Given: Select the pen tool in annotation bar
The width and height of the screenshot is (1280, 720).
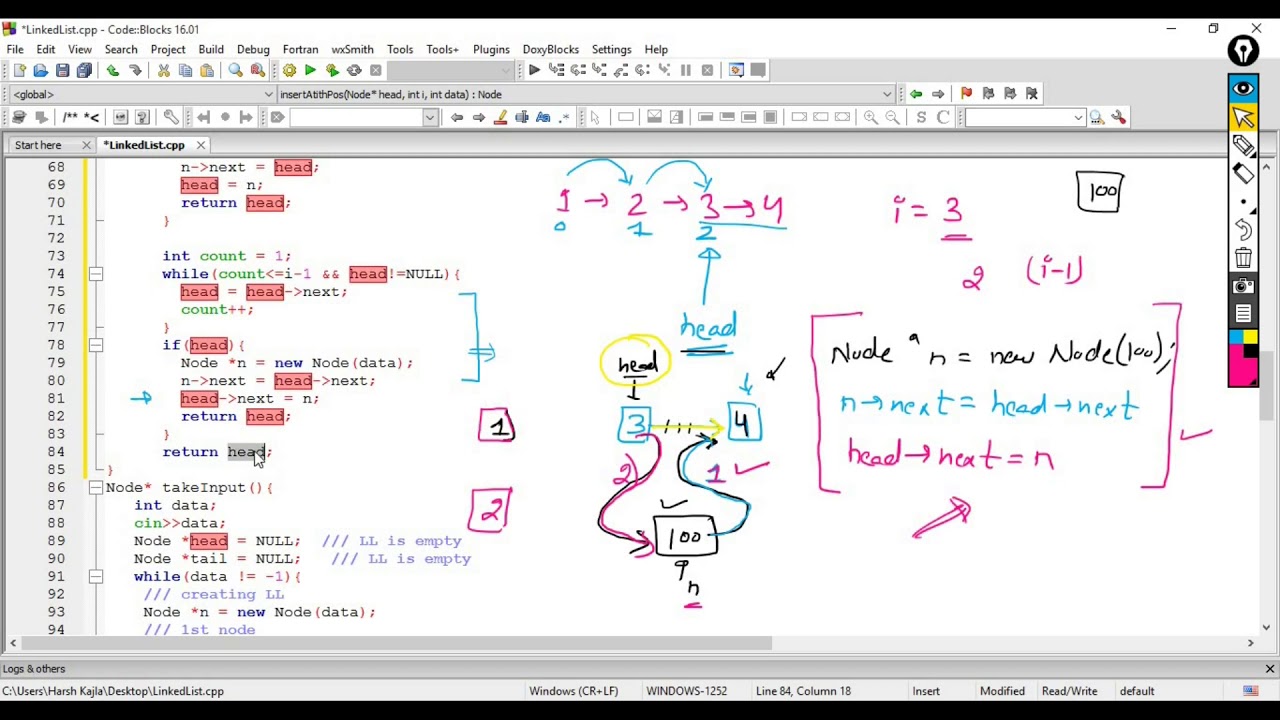Looking at the screenshot, I should tap(1243, 146).
